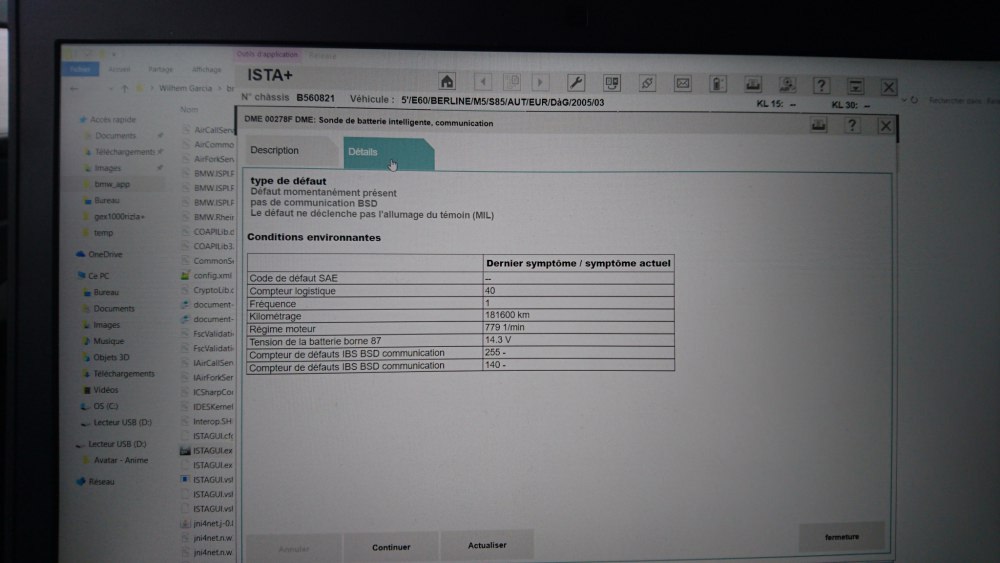This screenshot has height=563, width=1000.
Task: Close the DME fault dialog with X
Action: click(x=885, y=126)
